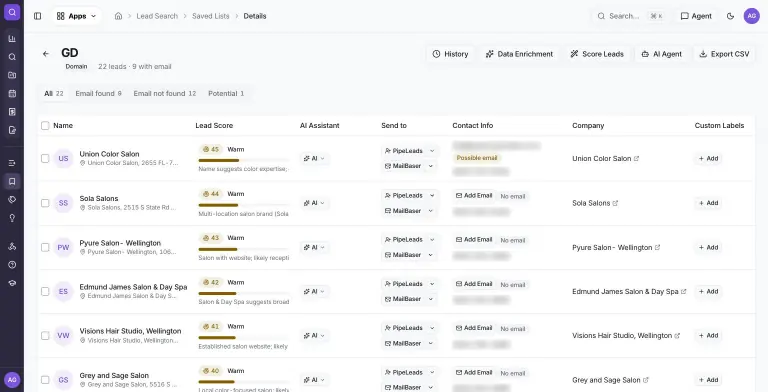
Task: Check the Pyure Salon- Wellington row checkbox
Action: click(45, 247)
